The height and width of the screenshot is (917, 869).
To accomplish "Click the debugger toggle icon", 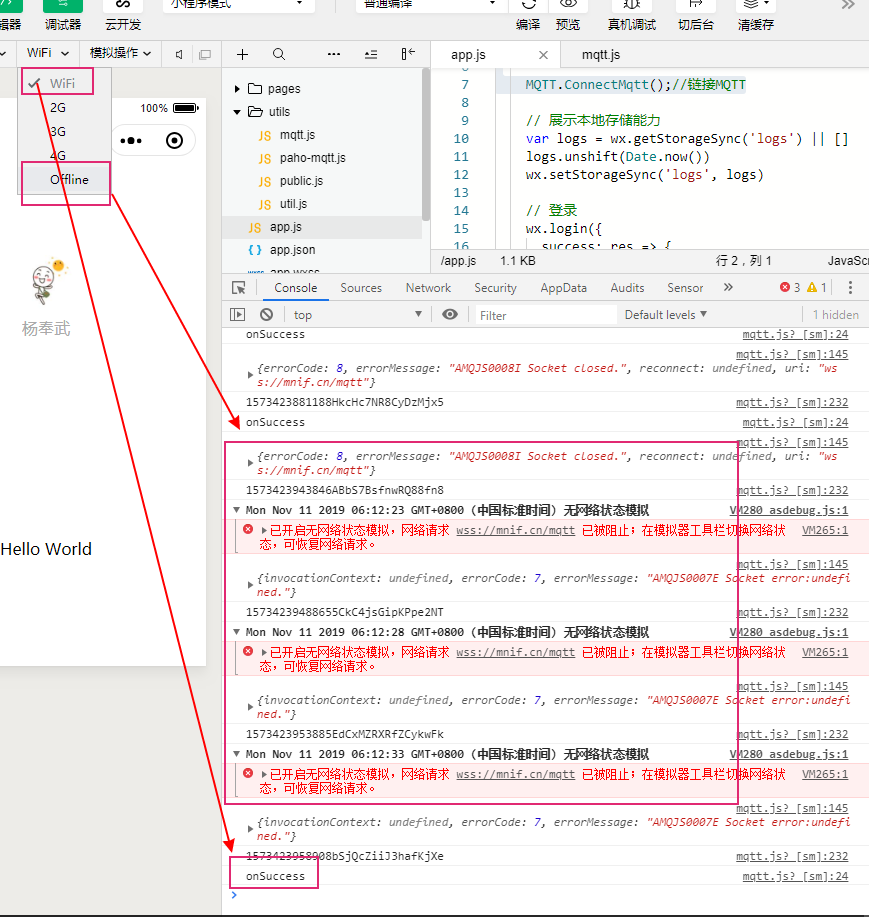I will click(63, 6).
